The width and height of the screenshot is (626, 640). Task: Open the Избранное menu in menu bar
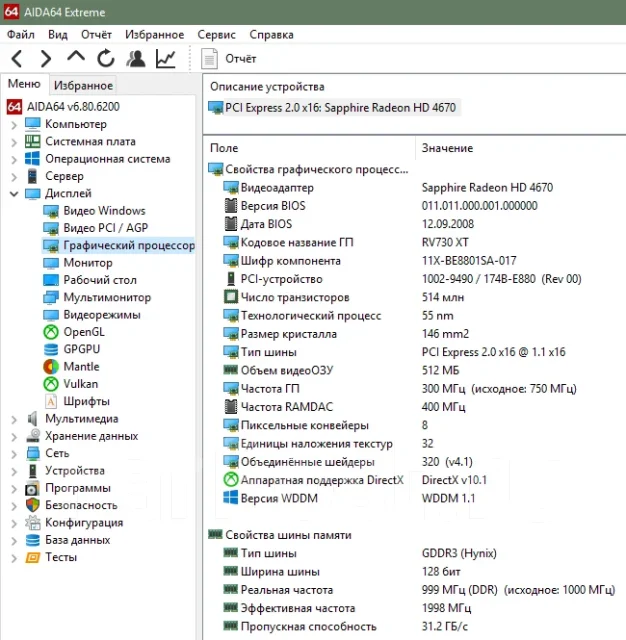(x=154, y=35)
